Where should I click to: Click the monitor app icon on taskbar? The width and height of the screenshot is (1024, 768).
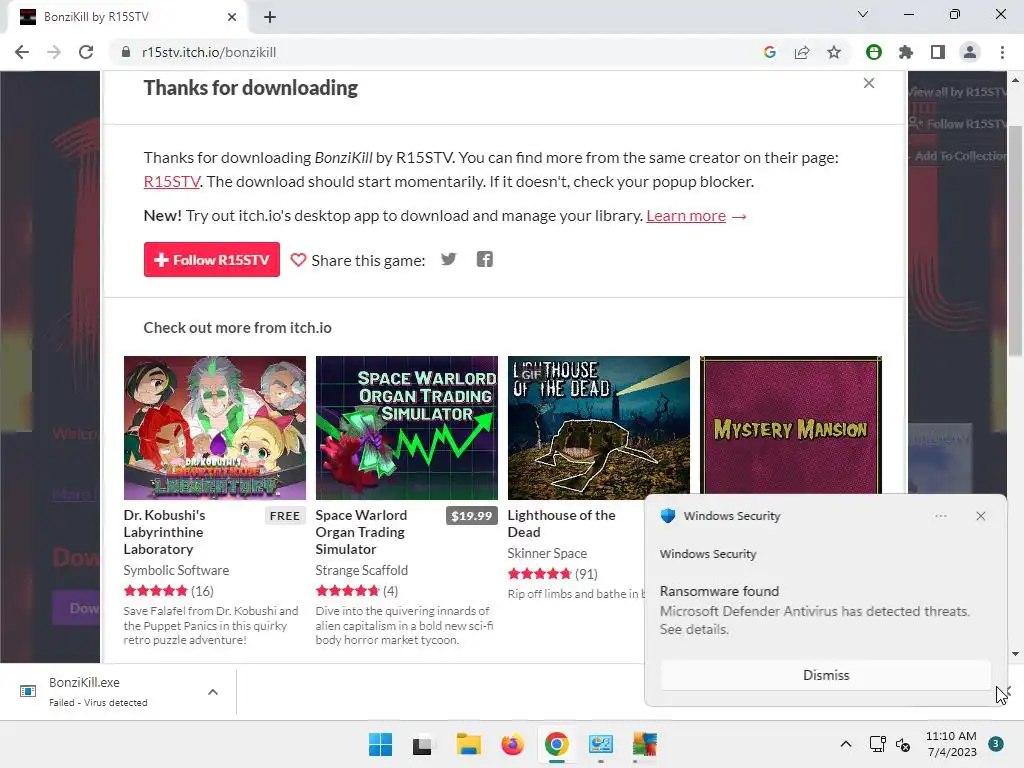[600, 744]
